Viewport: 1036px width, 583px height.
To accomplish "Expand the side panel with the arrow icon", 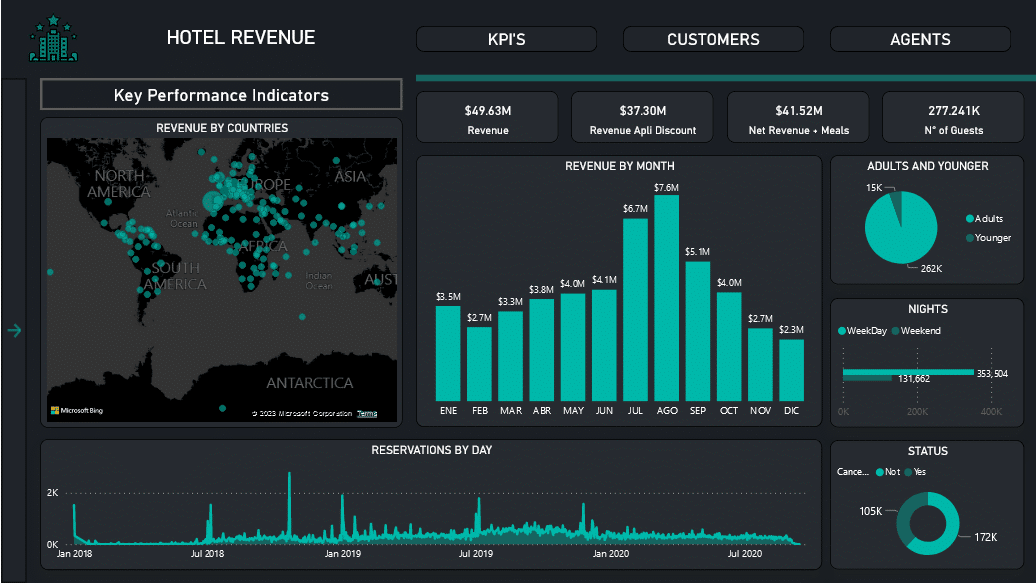I will click(15, 330).
